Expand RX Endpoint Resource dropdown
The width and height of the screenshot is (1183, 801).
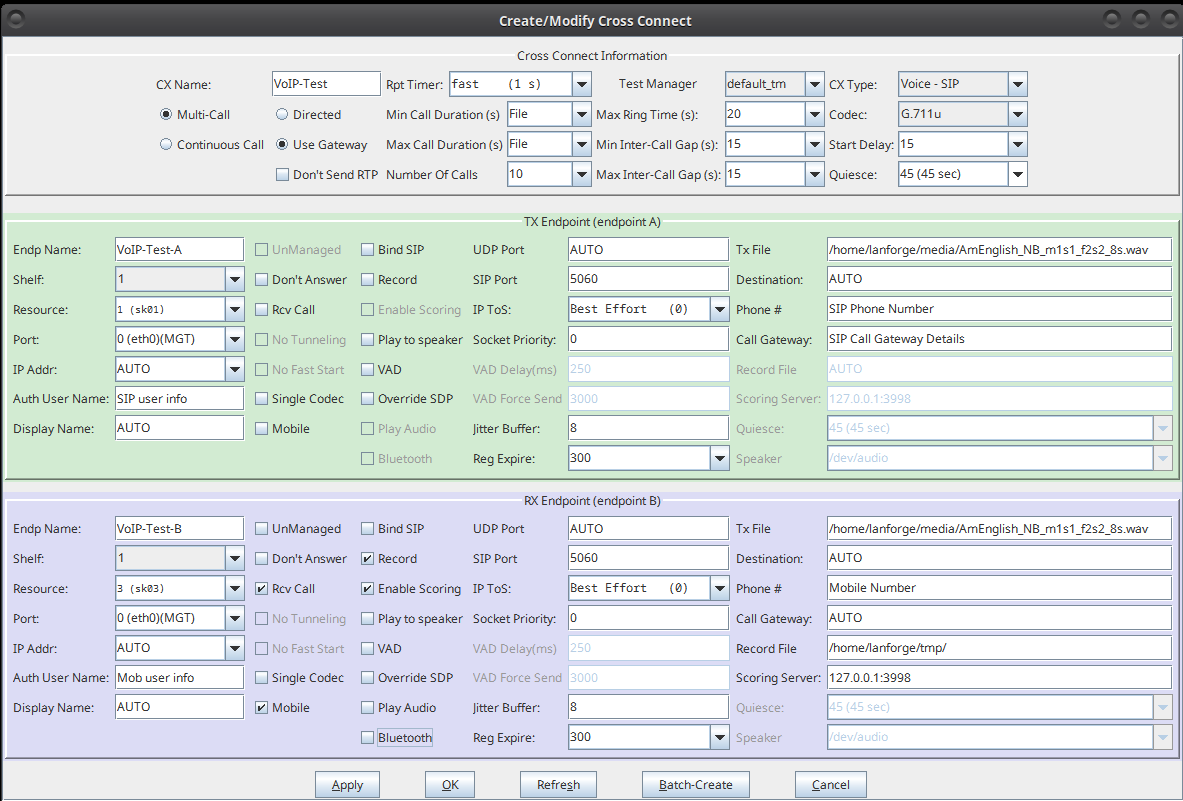(234, 589)
